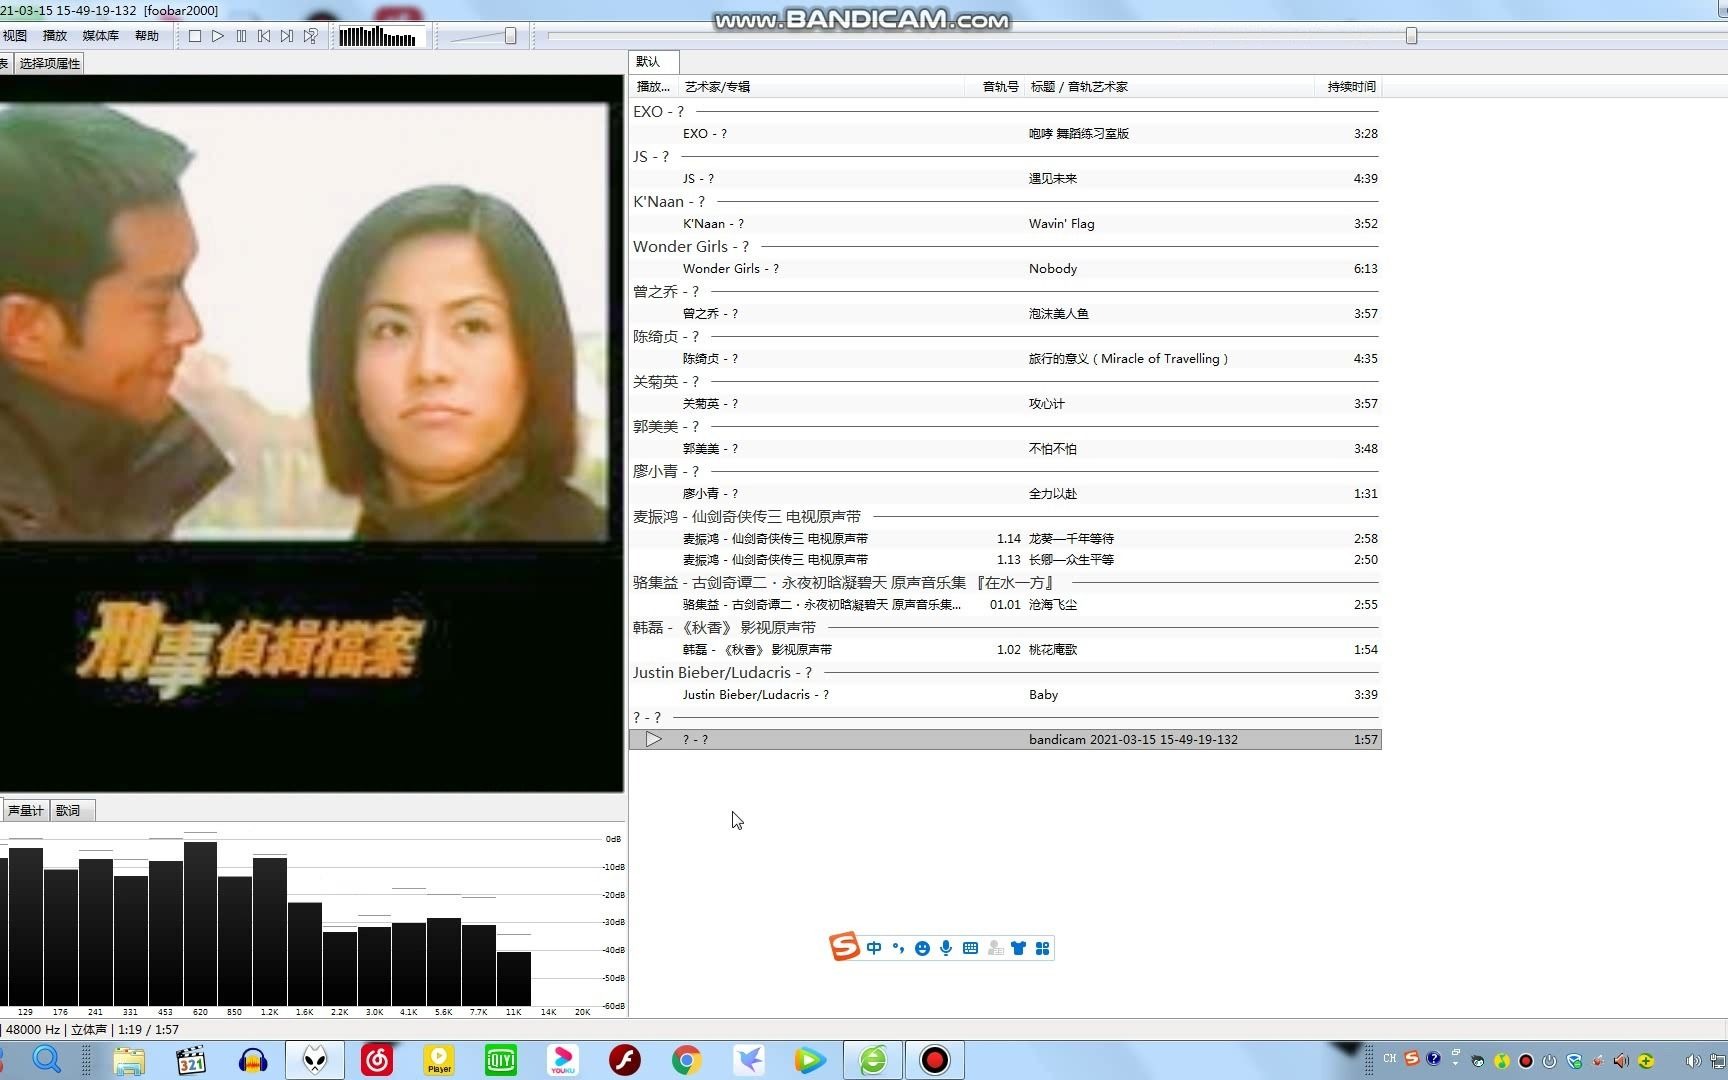
Task: Stop playback with the square Stop button
Action: tap(195, 36)
